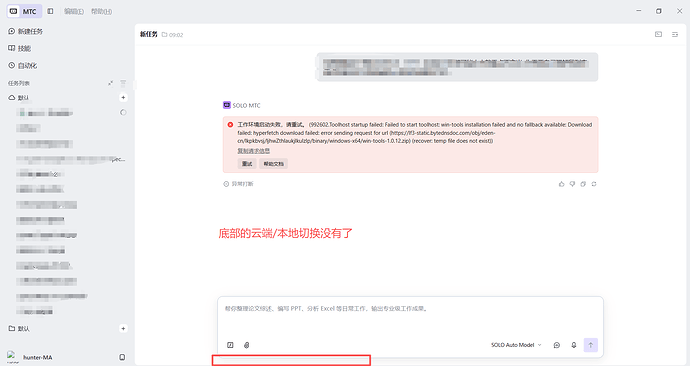Add a task to the folder 默认 group
Viewport: 690px width, 366px height.
pos(123,329)
